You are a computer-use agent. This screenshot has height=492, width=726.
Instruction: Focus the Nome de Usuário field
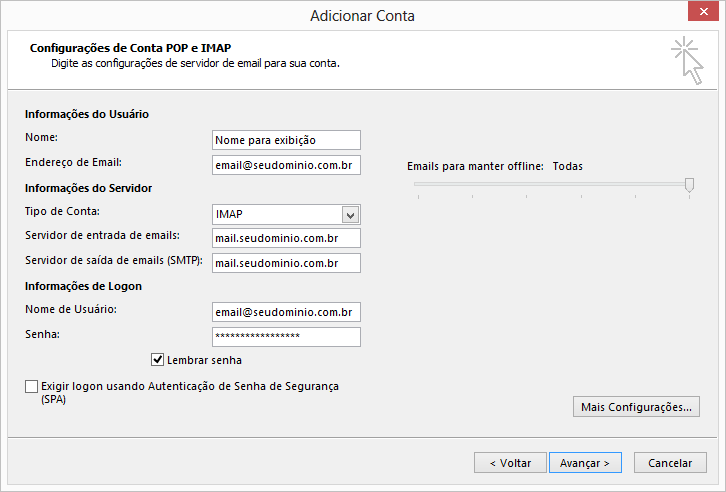coord(286,312)
